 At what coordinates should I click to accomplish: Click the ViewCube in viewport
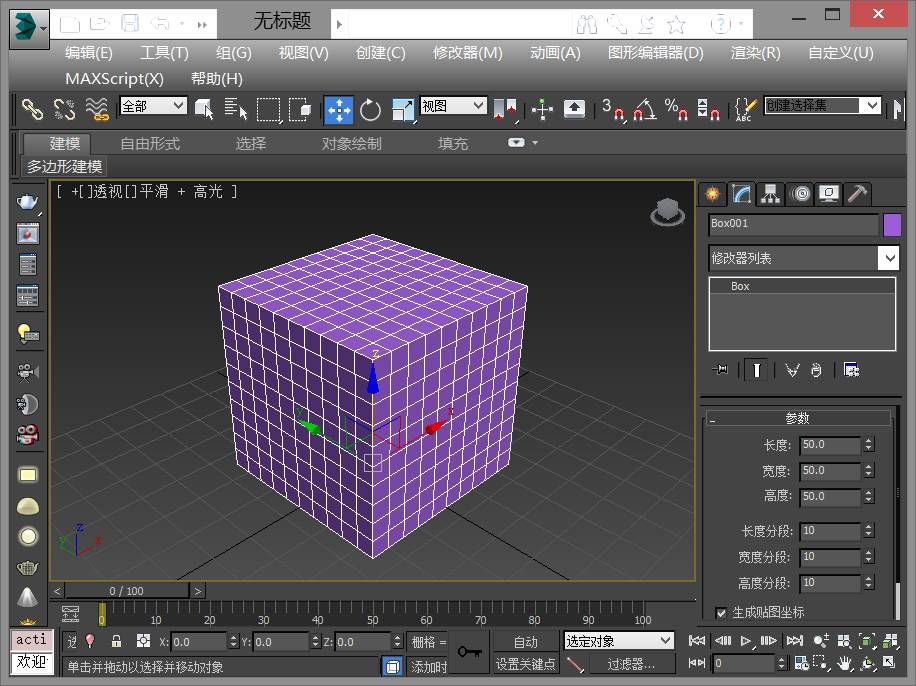tap(668, 212)
